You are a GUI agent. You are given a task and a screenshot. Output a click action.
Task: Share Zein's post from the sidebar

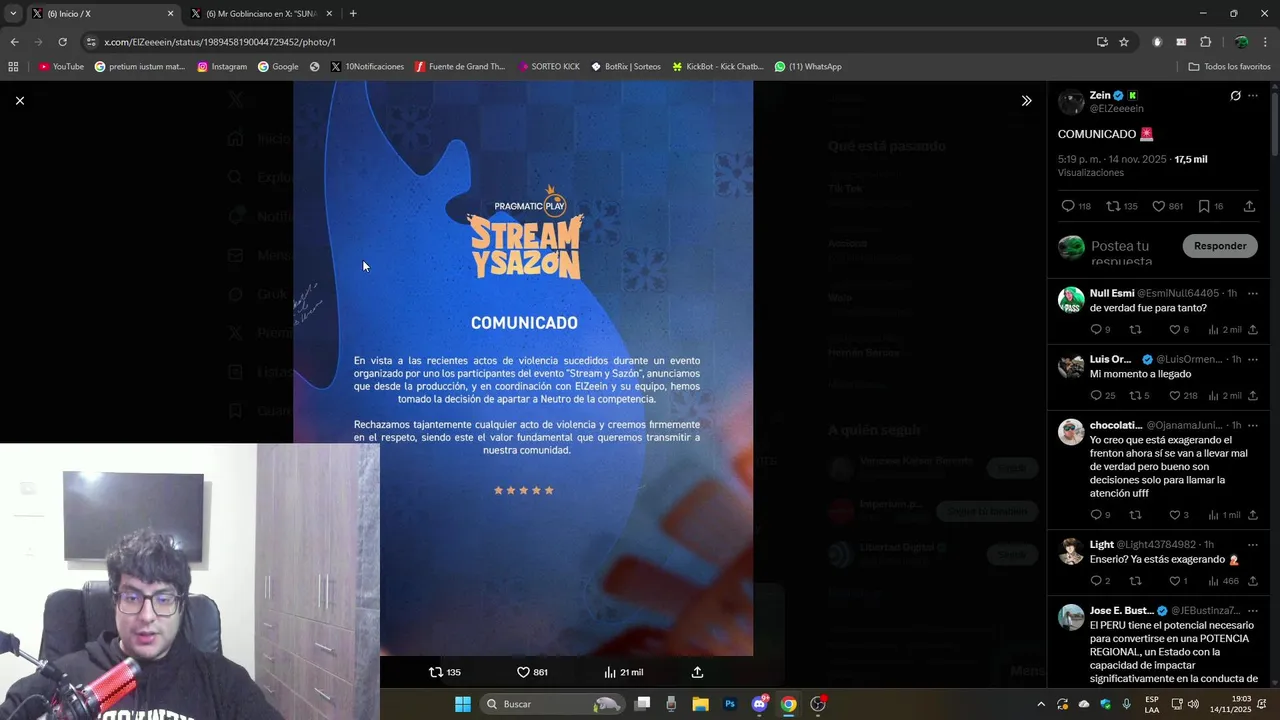(x=1249, y=206)
